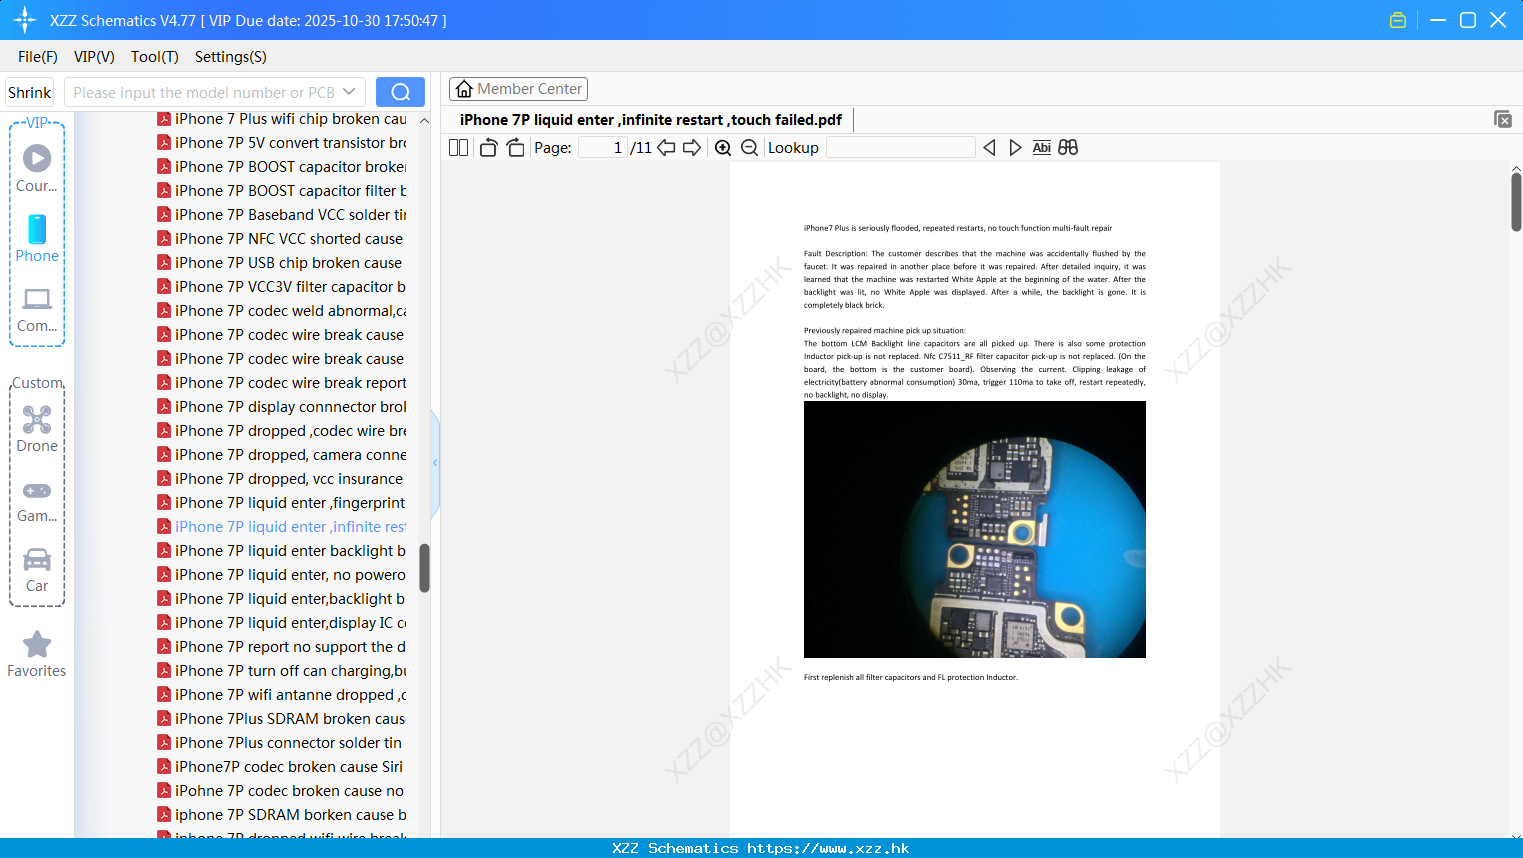Viewport: 1523px width, 858px height.
Task: Rotate the page clockwise
Action: click(515, 147)
